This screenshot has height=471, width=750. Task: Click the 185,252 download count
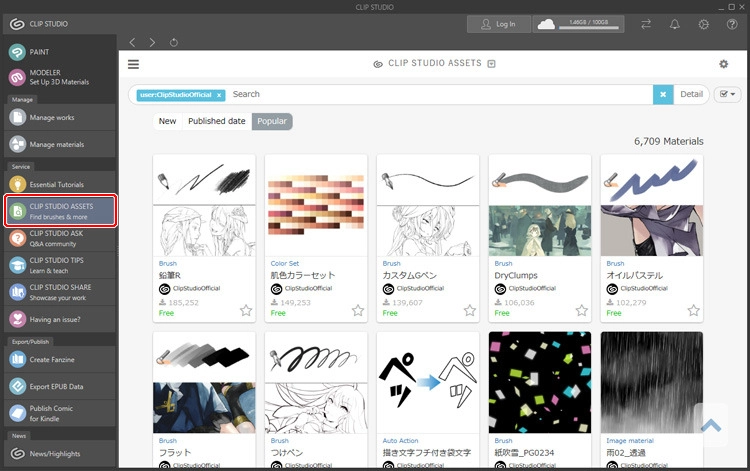(x=183, y=303)
